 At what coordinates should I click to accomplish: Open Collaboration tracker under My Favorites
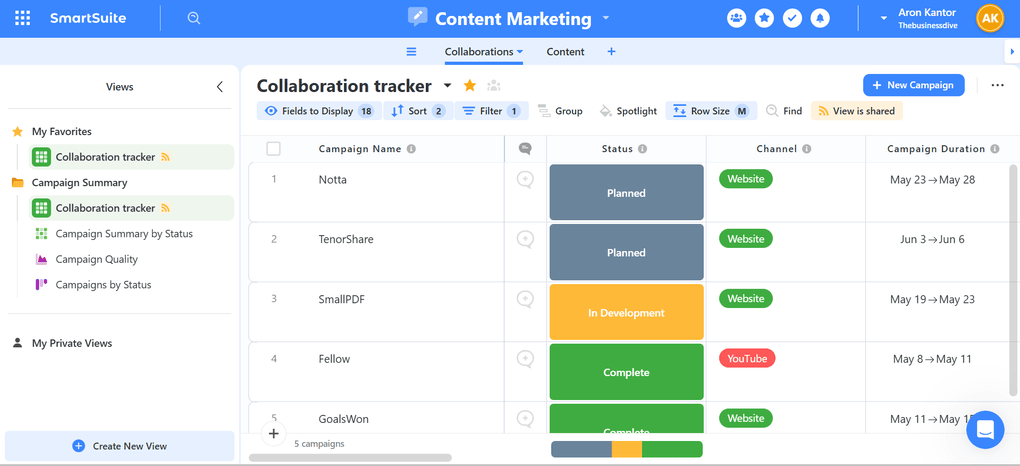[x=132, y=157]
